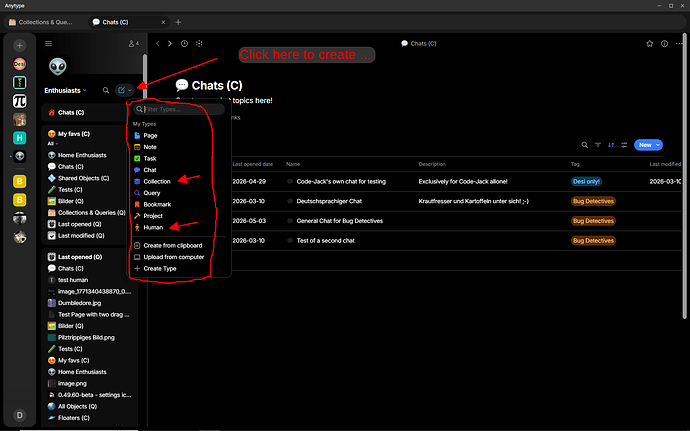Open test human in Last opened list

[x=73, y=280]
